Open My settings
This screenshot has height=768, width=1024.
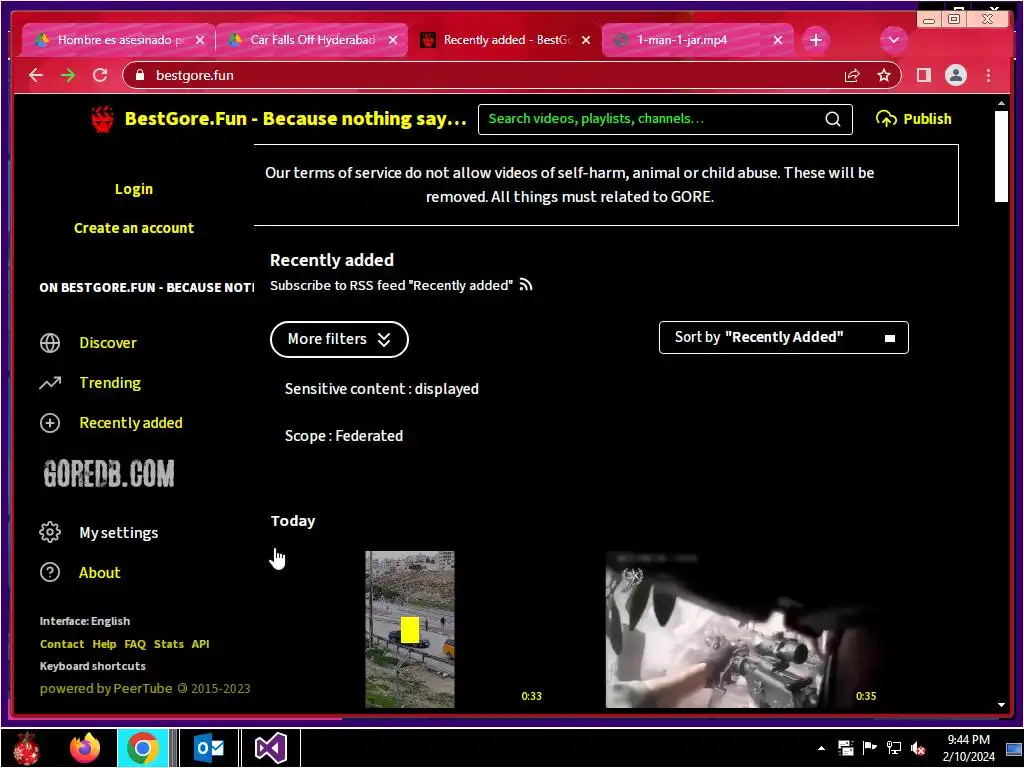118,533
